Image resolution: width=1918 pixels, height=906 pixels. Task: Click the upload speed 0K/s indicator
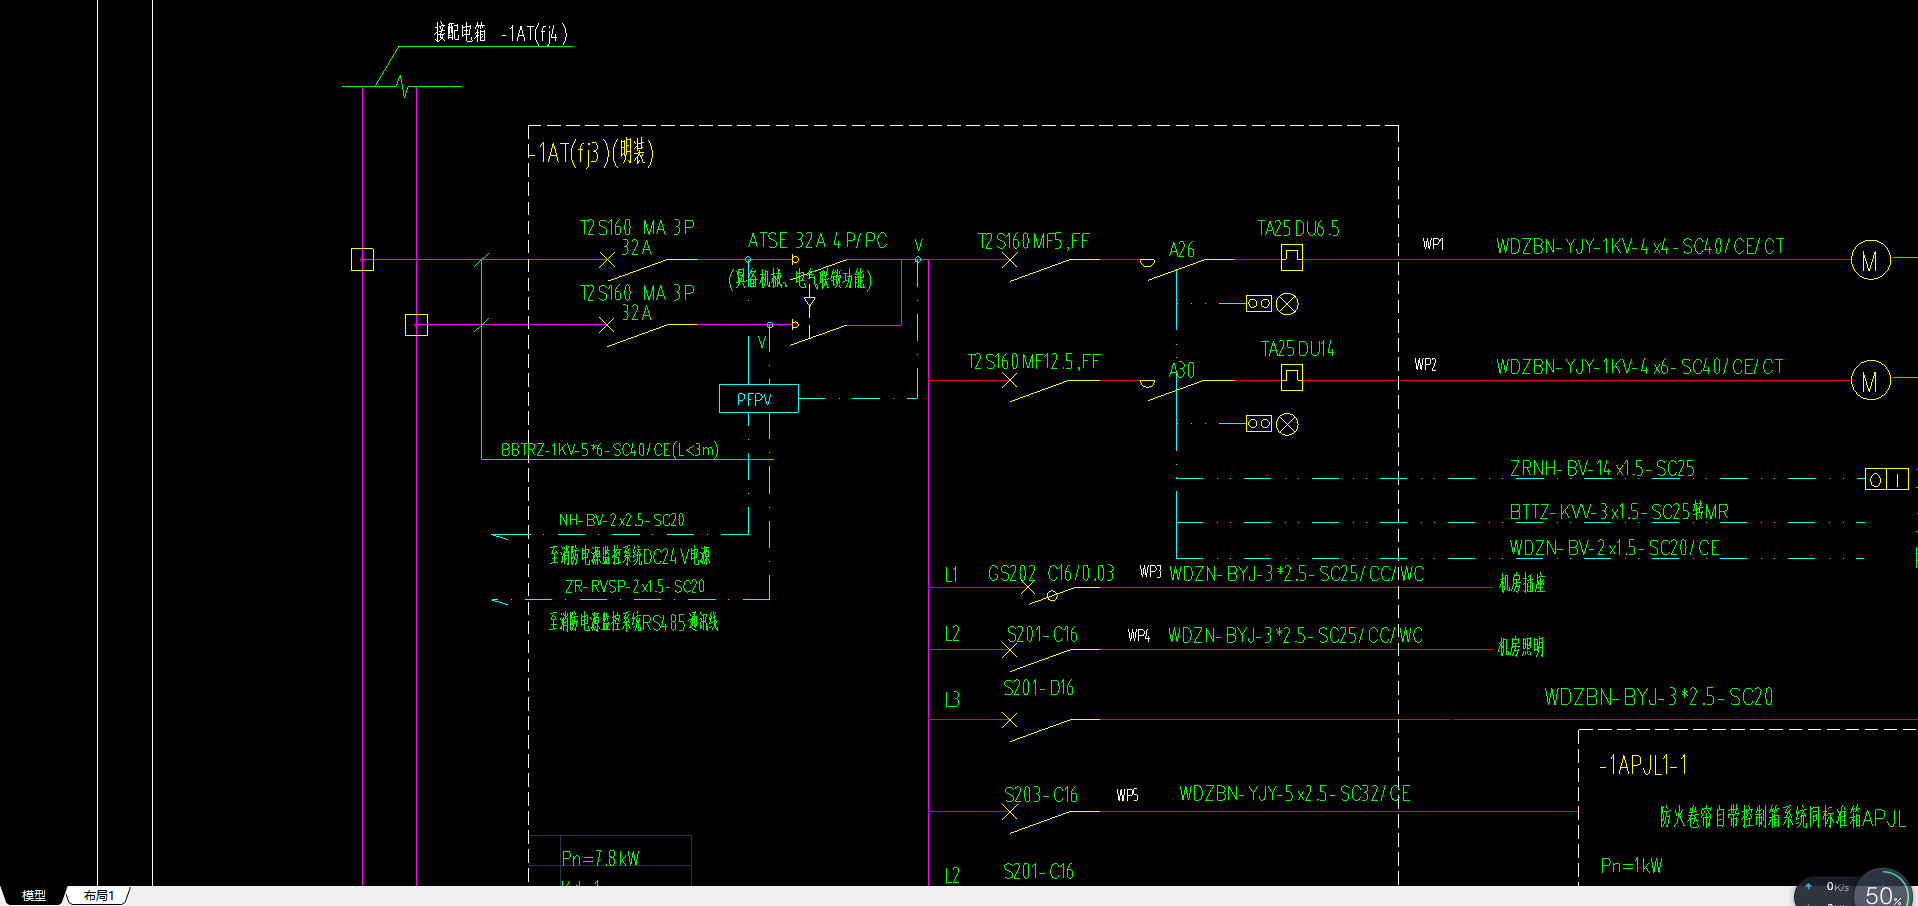click(x=1829, y=887)
